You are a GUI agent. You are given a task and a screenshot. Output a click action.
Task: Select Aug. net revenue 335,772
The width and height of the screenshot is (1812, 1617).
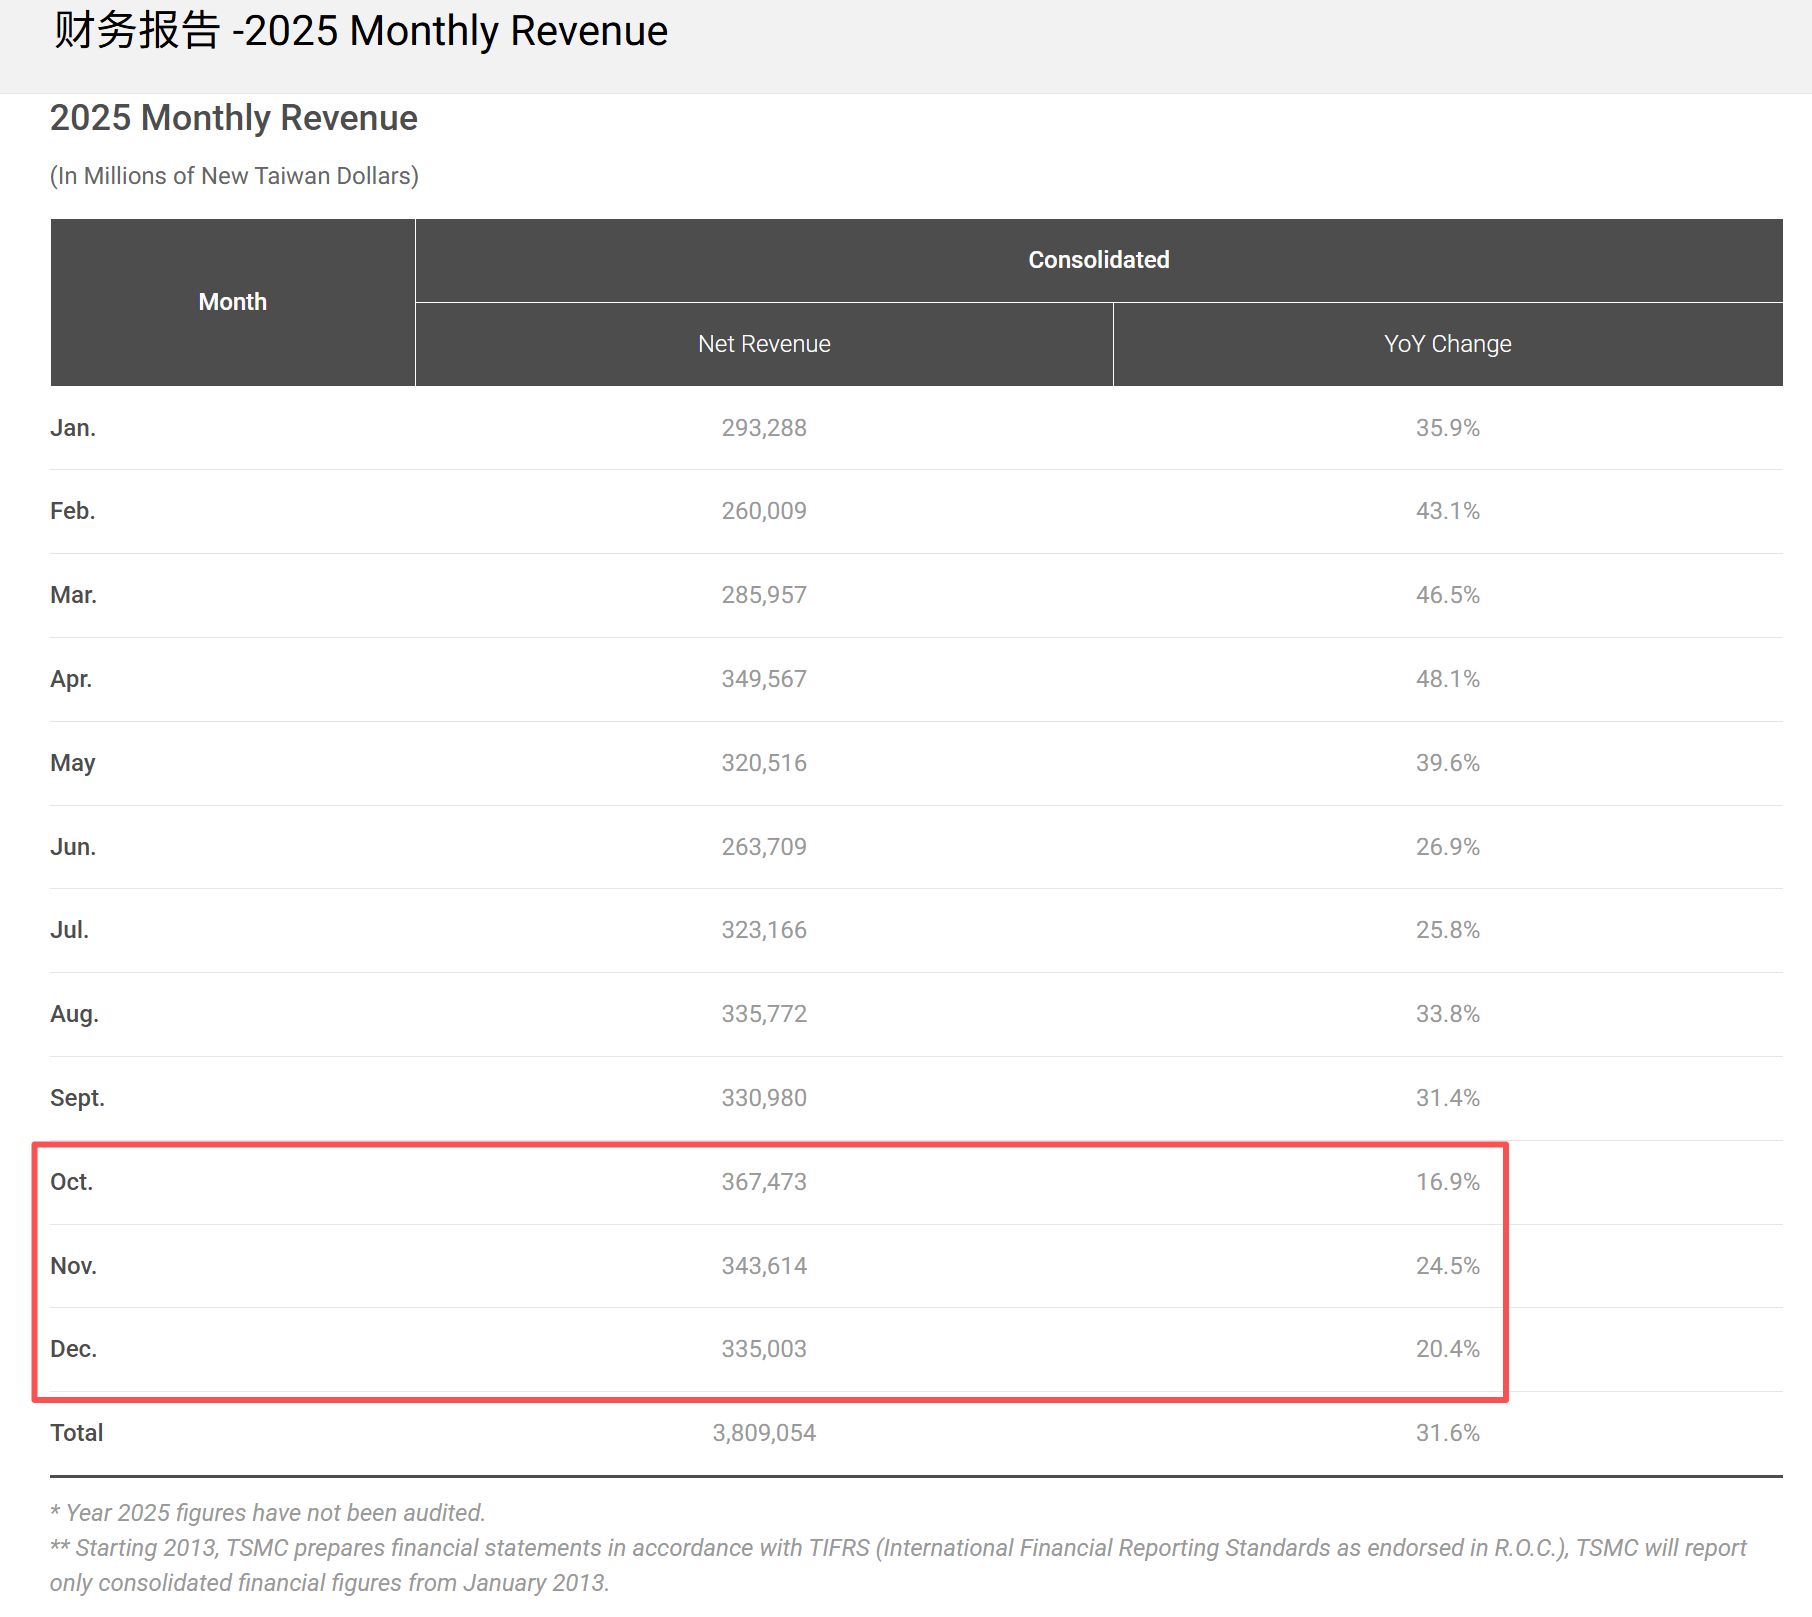tap(764, 1014)
